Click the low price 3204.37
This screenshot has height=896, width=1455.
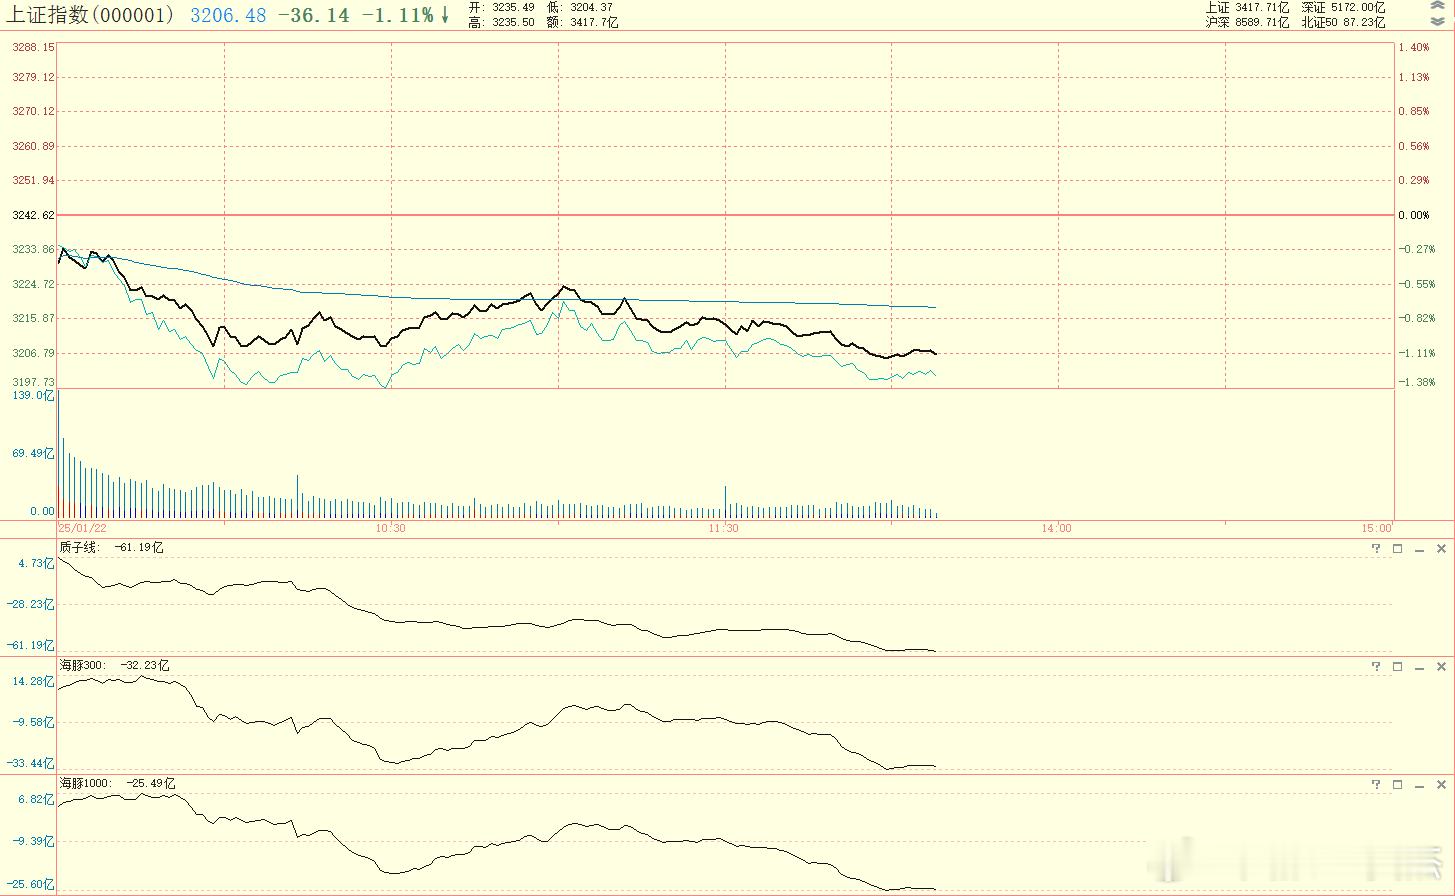tap(591, 7)
